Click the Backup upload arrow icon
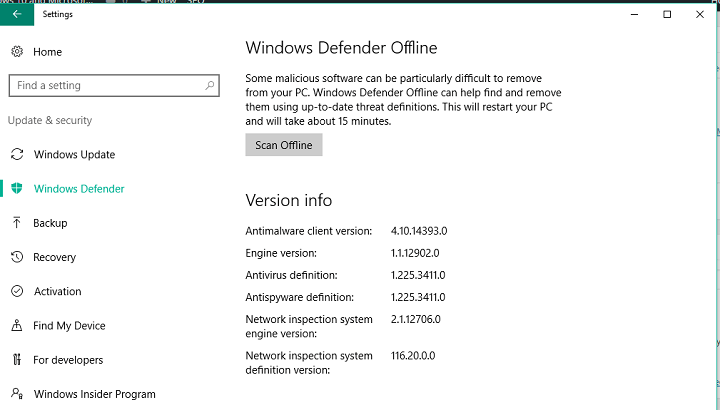The image size is (720, 410). click(x=16, y=223)
